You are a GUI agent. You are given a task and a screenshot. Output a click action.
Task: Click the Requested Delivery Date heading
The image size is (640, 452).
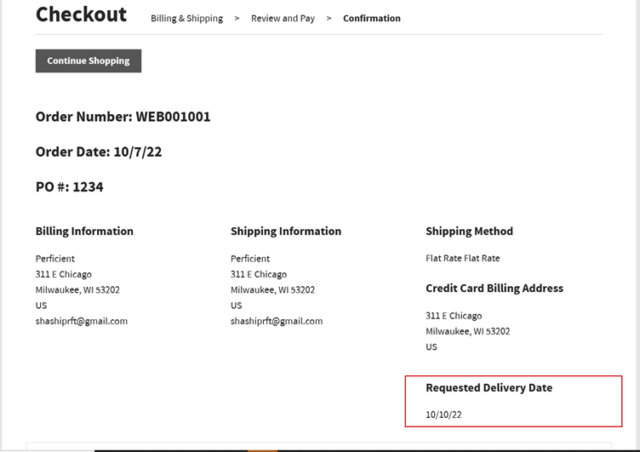click(x=489, y=387)
